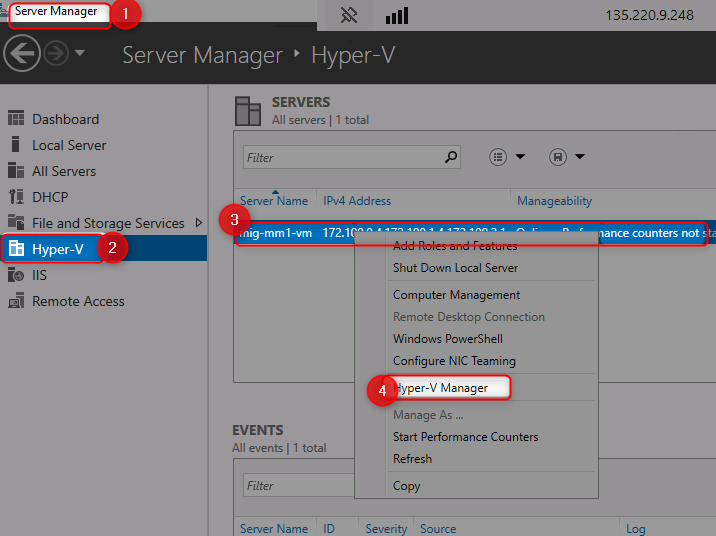716x536 pixels.
Task: Open navigation history dropdown arrow
Action: tap(79, 53)
